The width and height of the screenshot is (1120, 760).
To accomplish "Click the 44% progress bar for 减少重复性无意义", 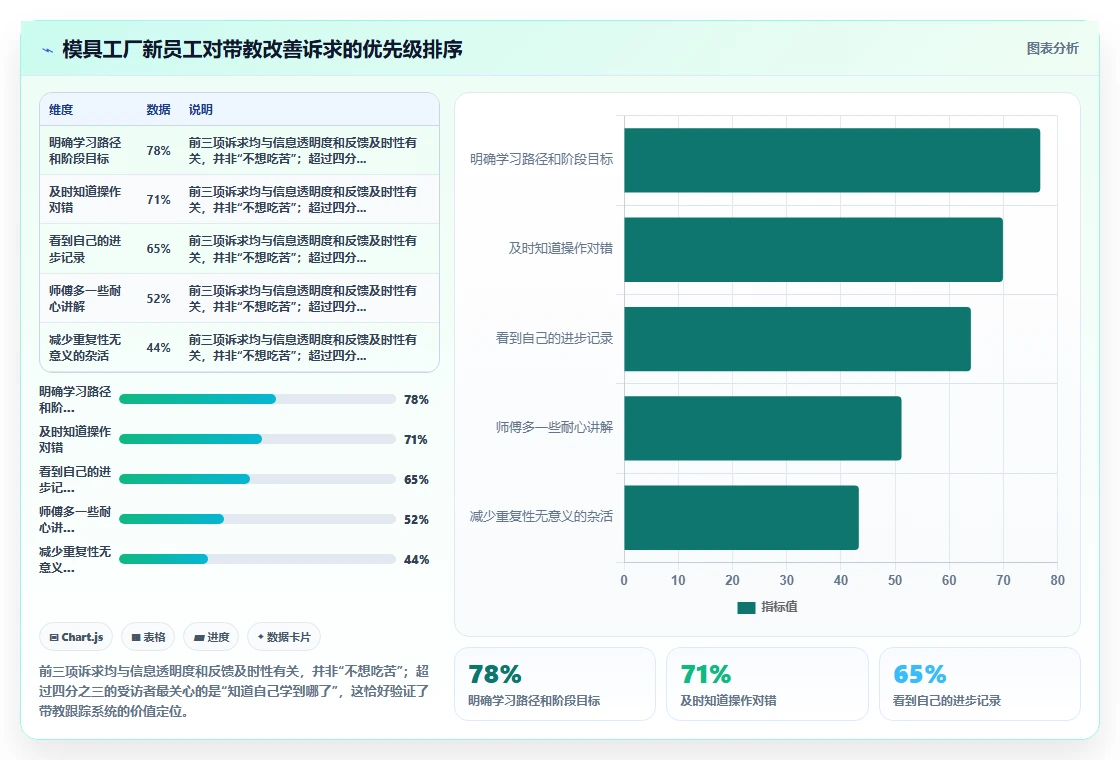I will 257,559.
